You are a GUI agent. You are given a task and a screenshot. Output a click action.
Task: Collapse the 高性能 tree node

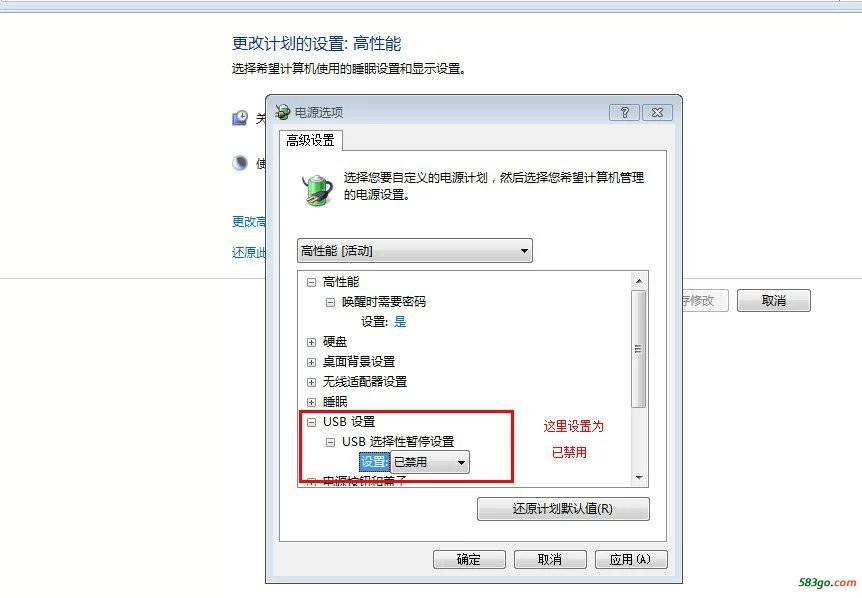(x=311, y=283)
